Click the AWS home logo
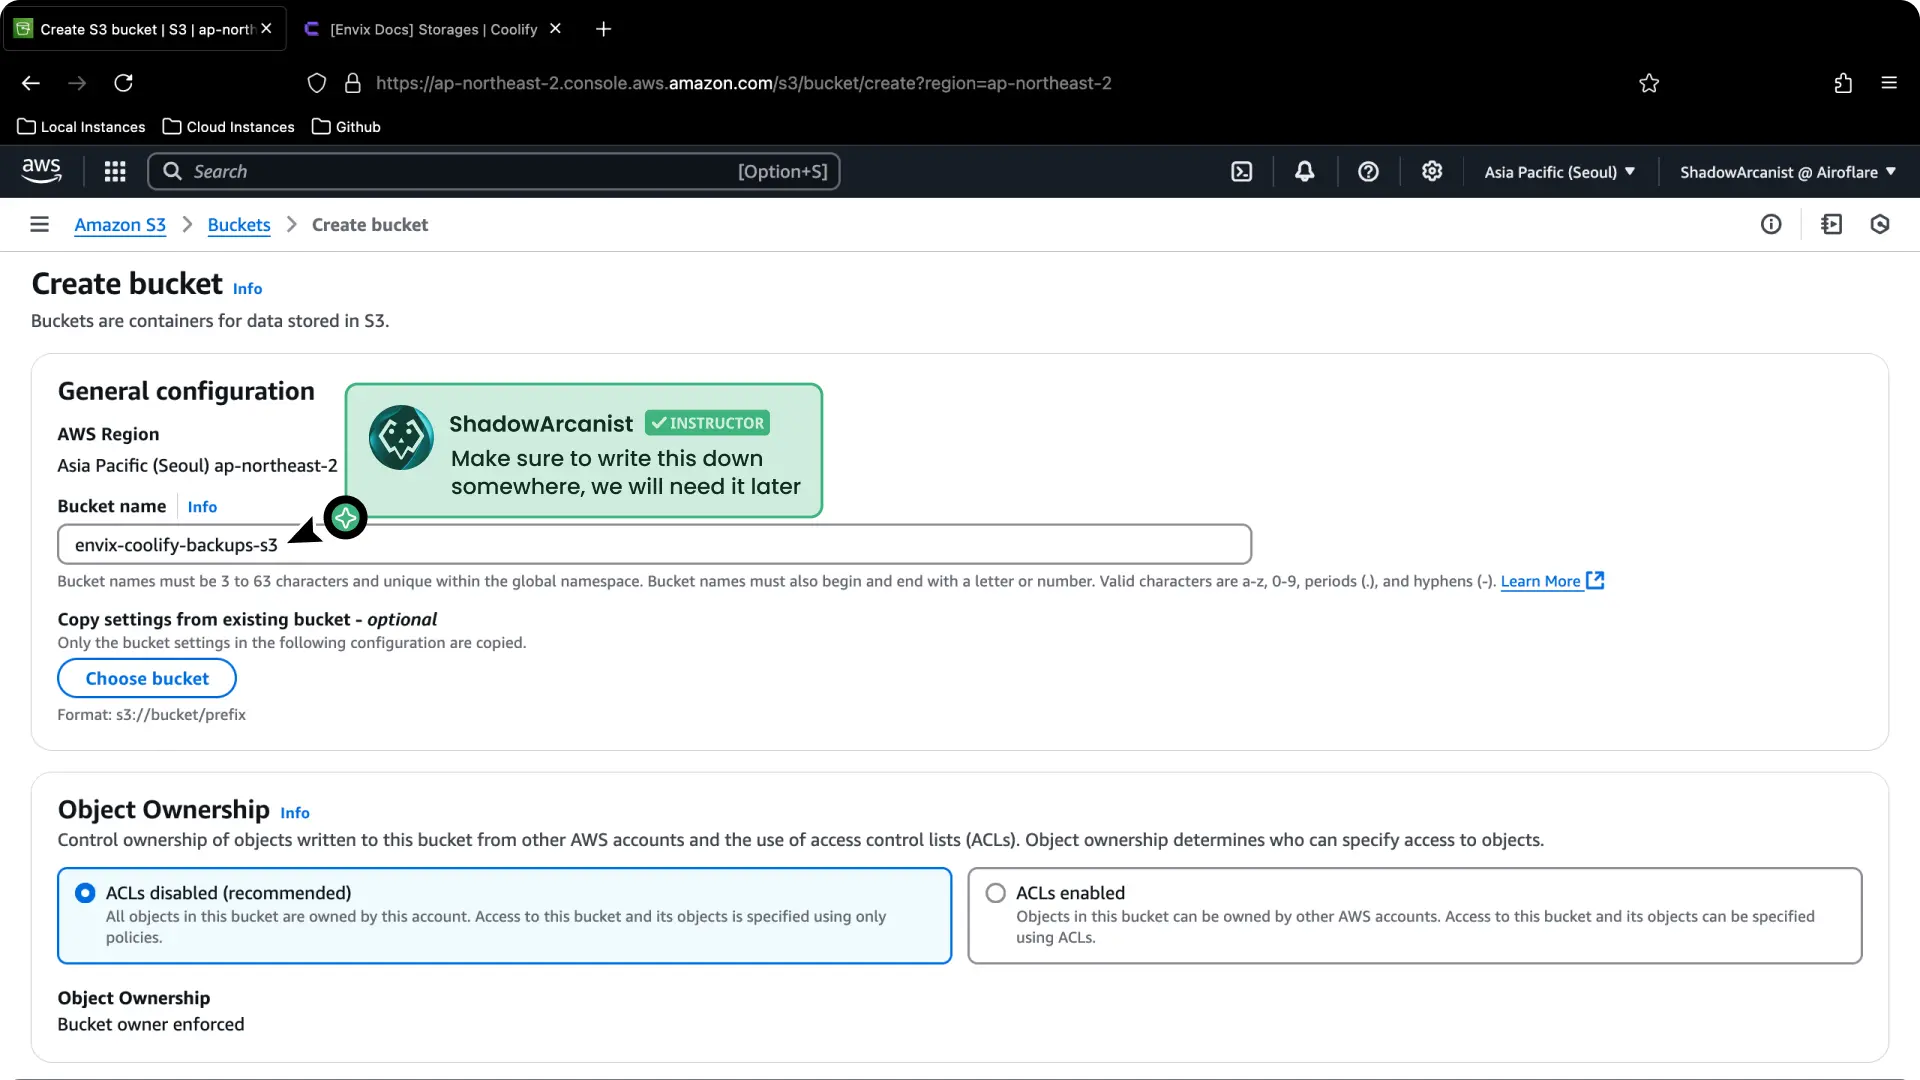The width and height of the screenshot is (1920, 1080). pyautogui.click(x=41, y=171)
